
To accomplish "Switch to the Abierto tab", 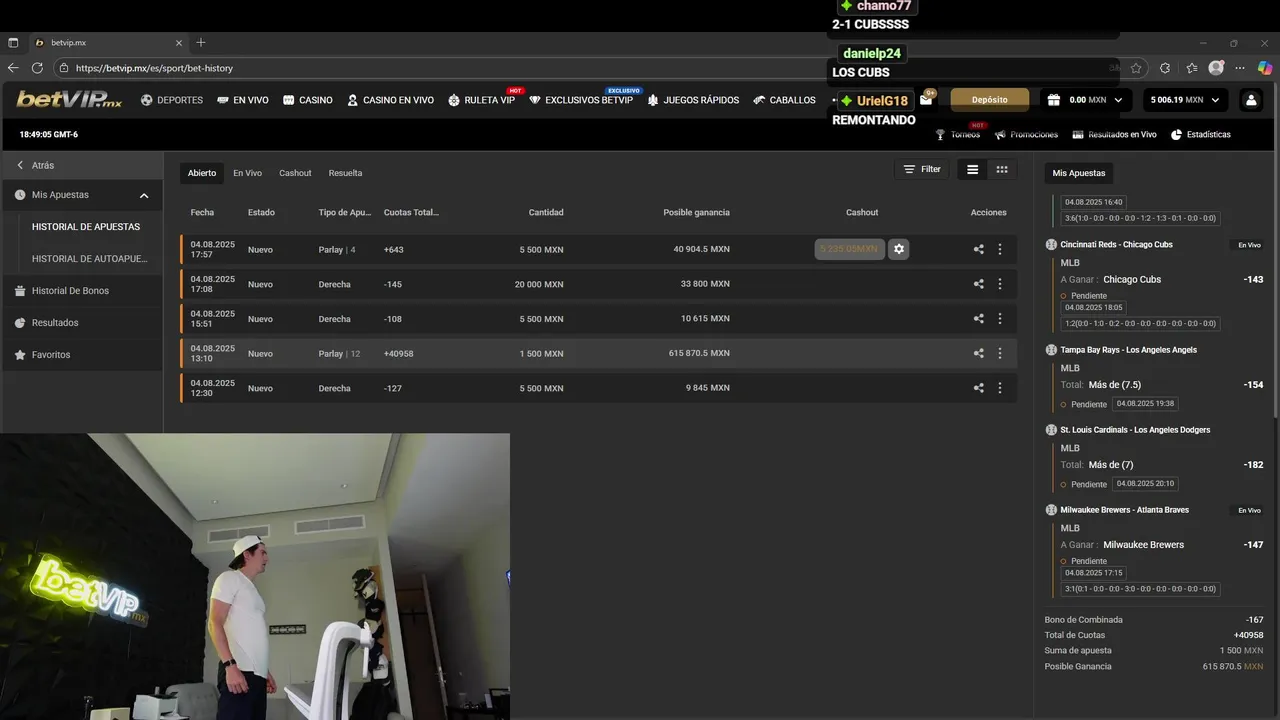I will 202,173.
